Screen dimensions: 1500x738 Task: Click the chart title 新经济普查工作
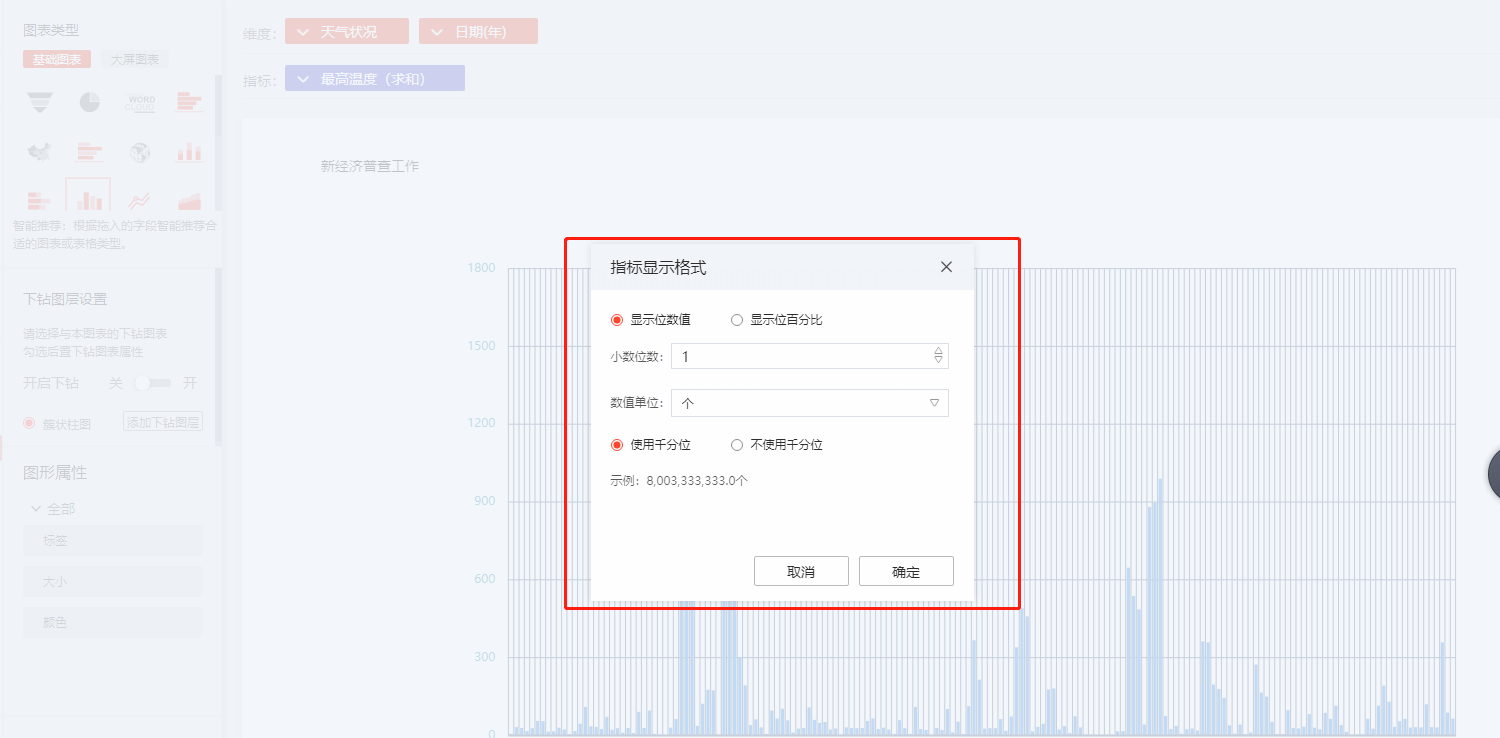(370, 166)
